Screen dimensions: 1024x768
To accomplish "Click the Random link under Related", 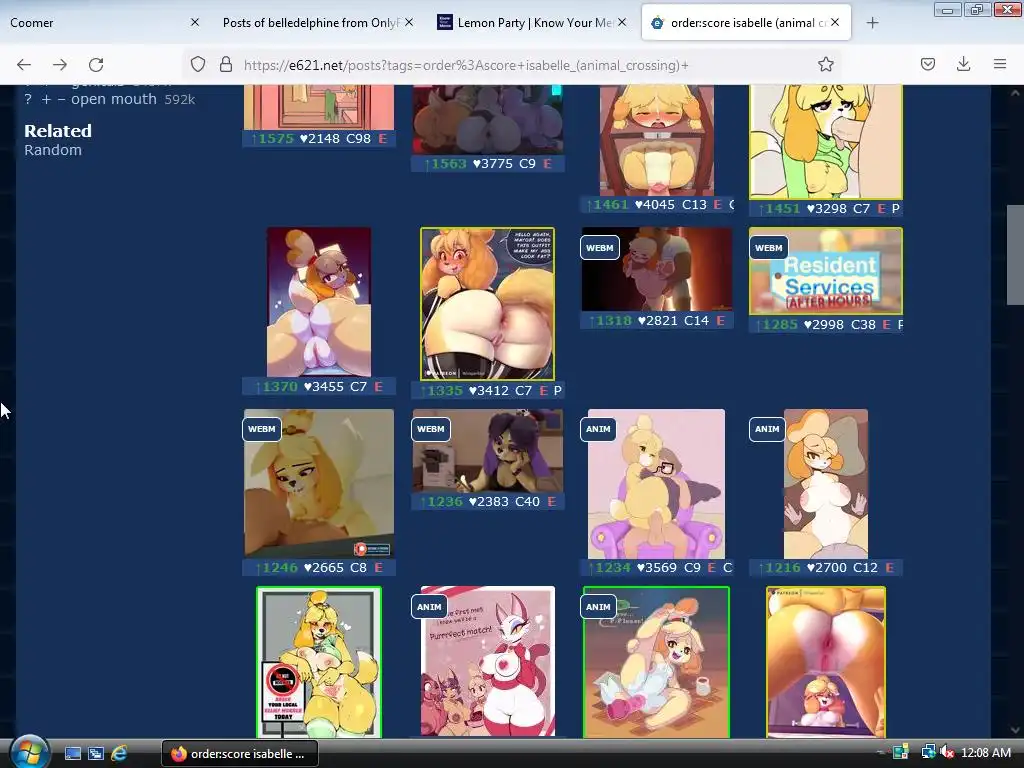I will click(53, 150).
